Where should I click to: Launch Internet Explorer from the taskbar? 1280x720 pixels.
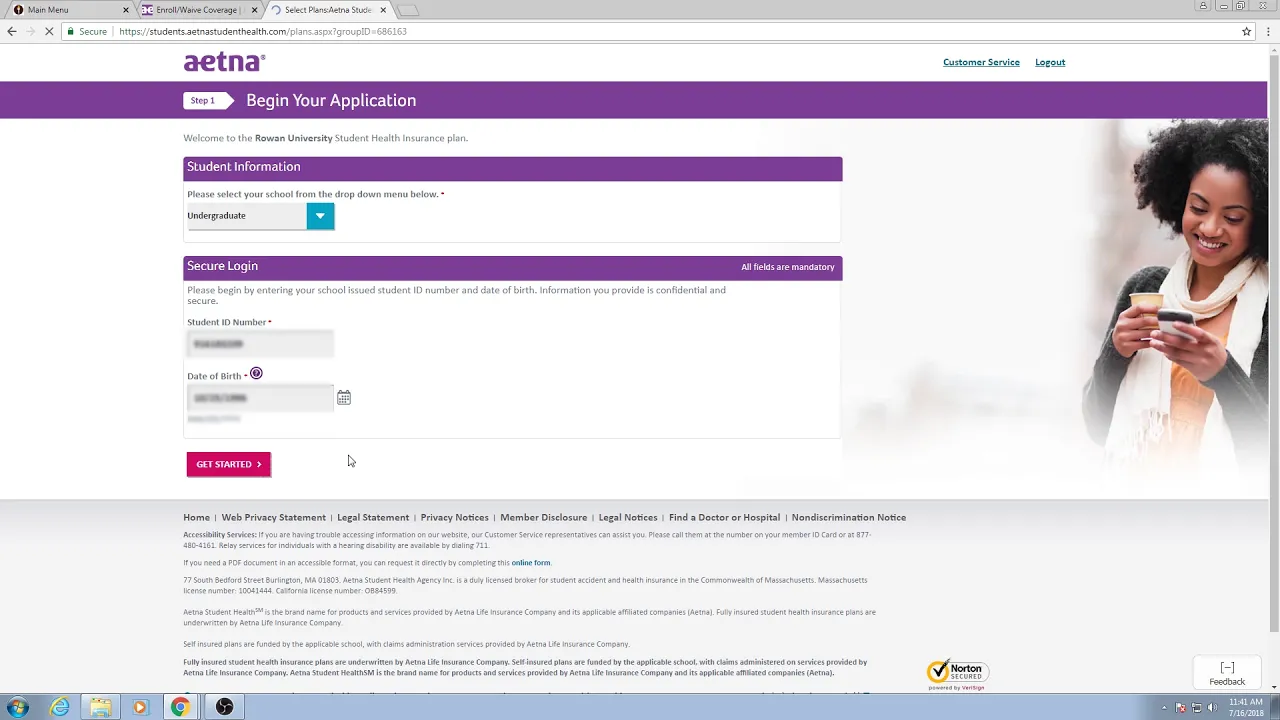point(60,707)
